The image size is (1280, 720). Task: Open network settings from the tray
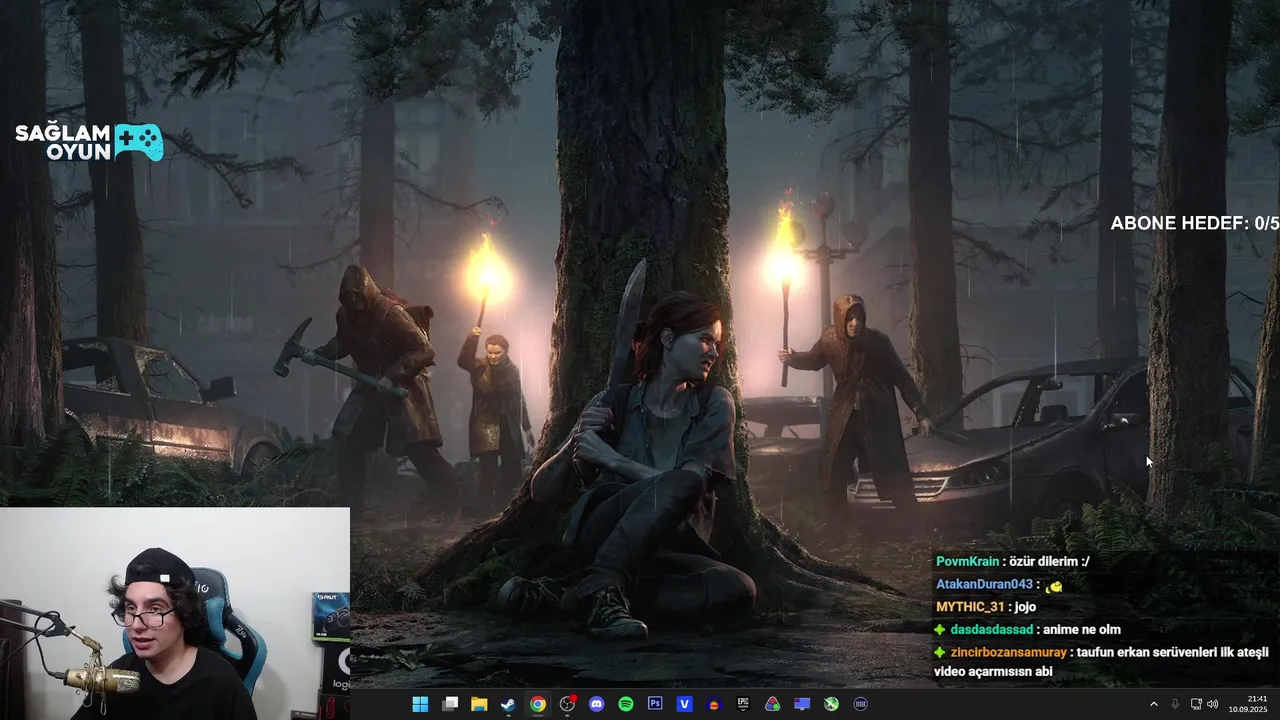pos(1196,704)
